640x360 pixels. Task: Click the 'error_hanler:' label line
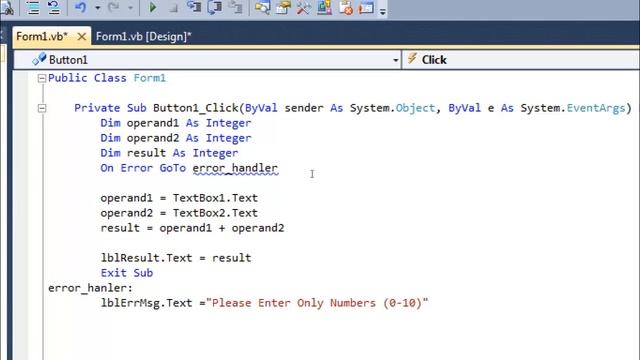pyautogui.click(x=91, y=288)
